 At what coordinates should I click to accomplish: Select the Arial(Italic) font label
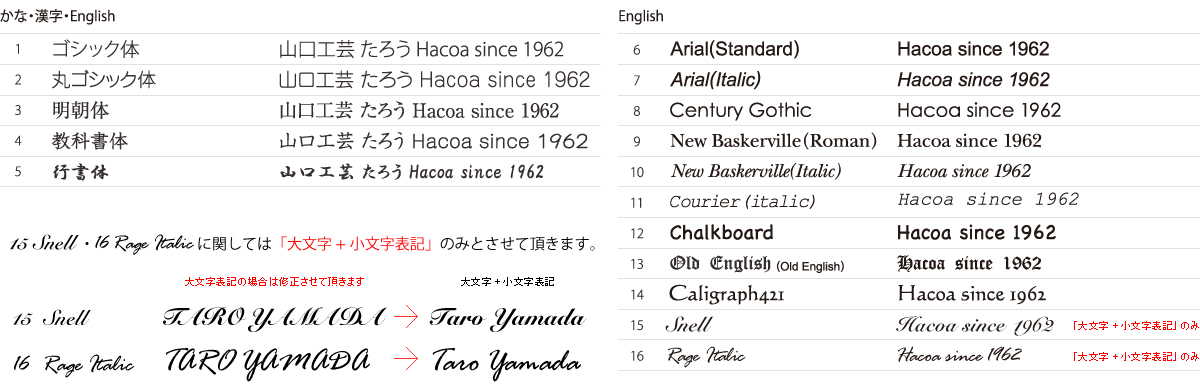click(715, 79)
